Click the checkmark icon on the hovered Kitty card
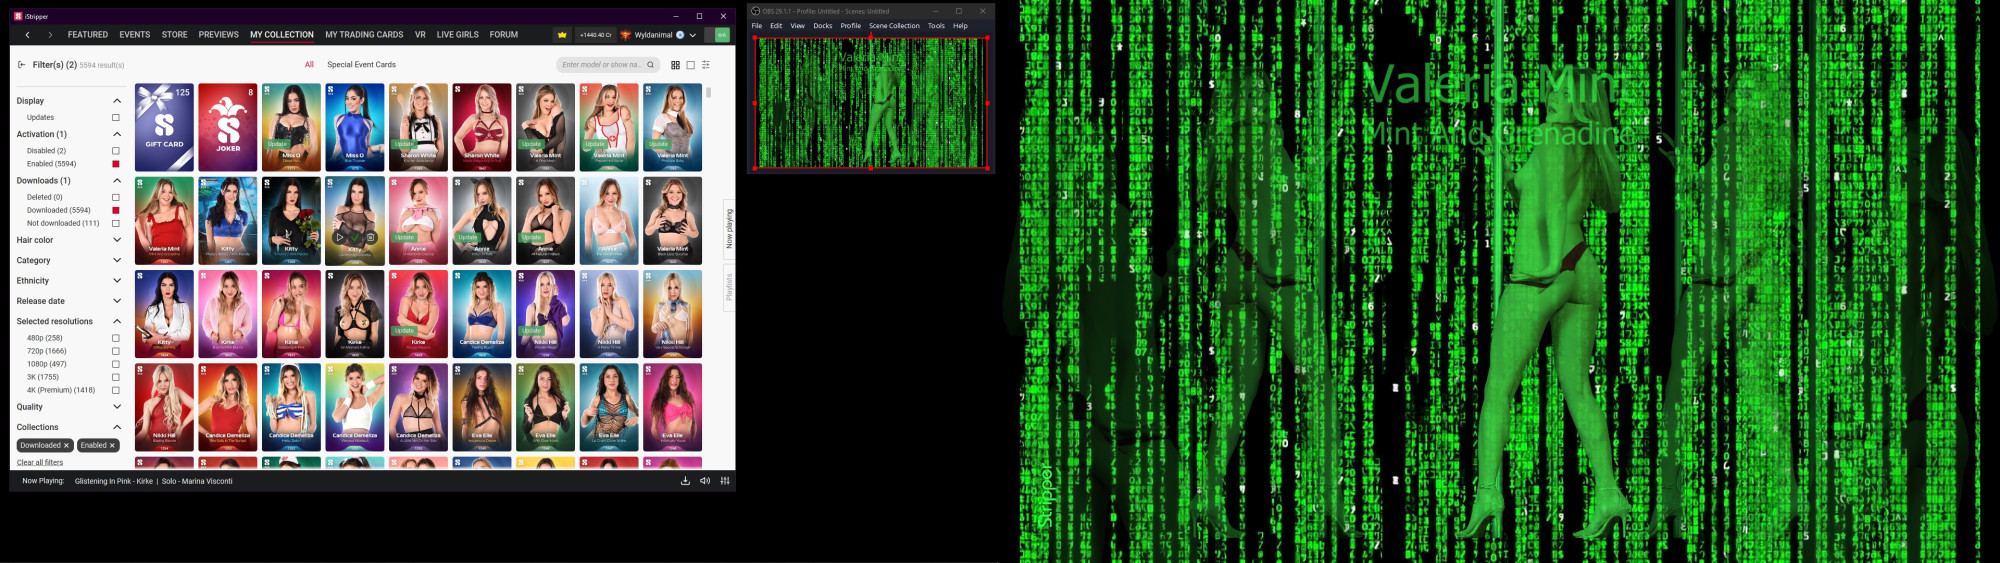 coord(355,238)
